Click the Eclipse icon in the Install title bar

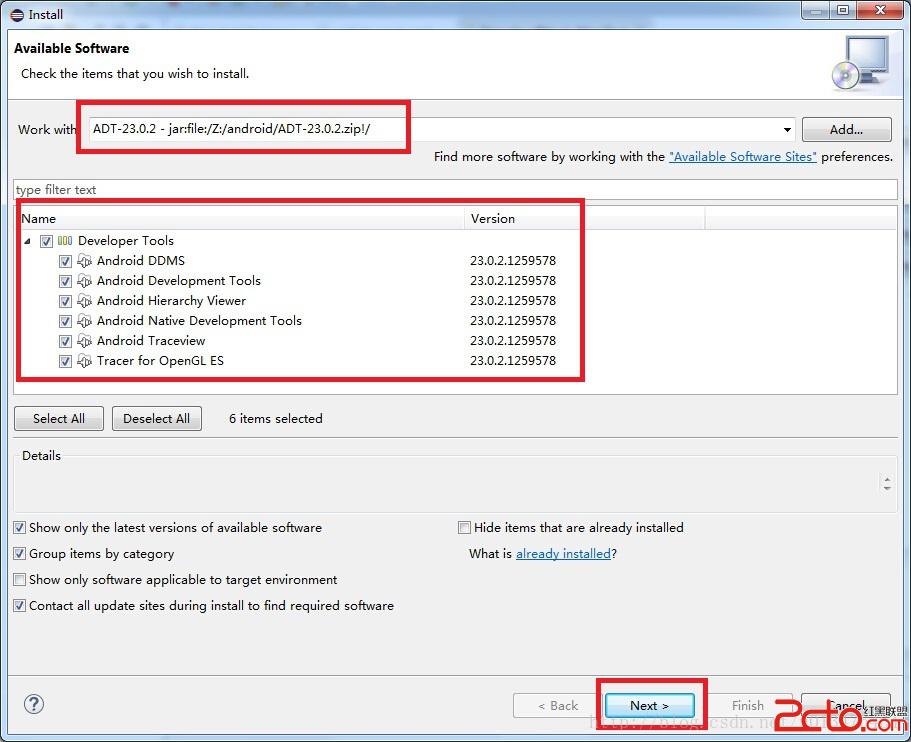click(17, 15)
